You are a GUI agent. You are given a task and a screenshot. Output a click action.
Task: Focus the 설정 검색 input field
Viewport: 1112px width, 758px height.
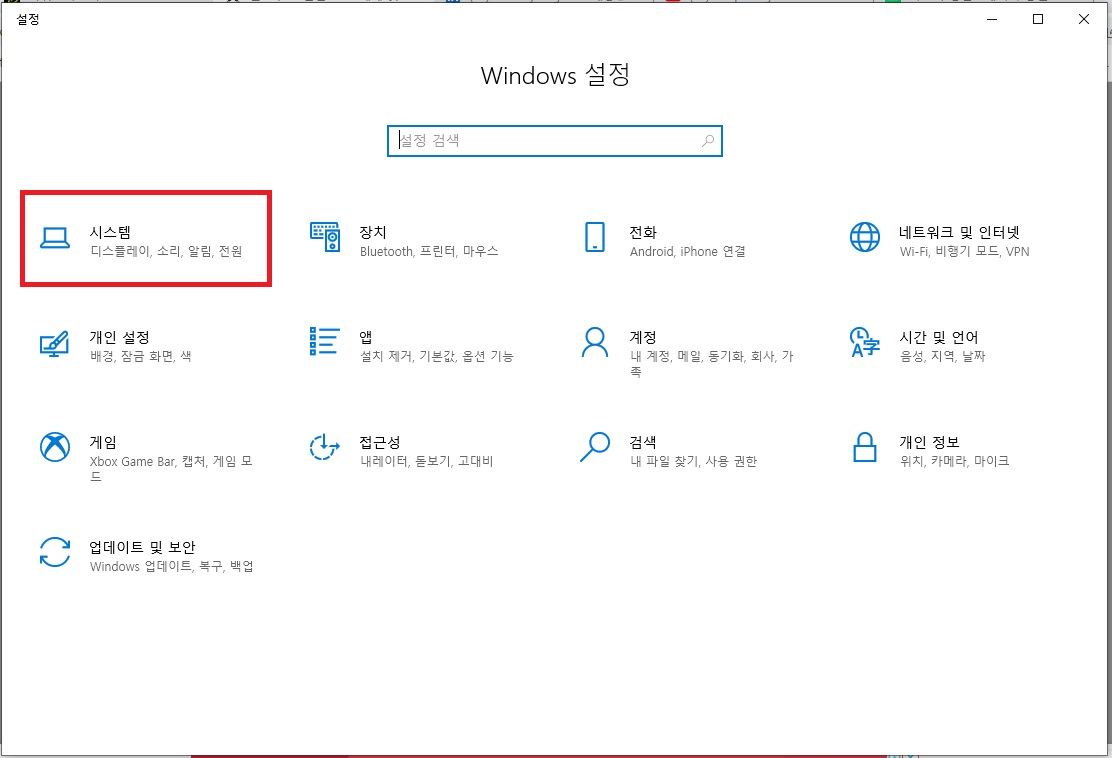coord(555,140)
